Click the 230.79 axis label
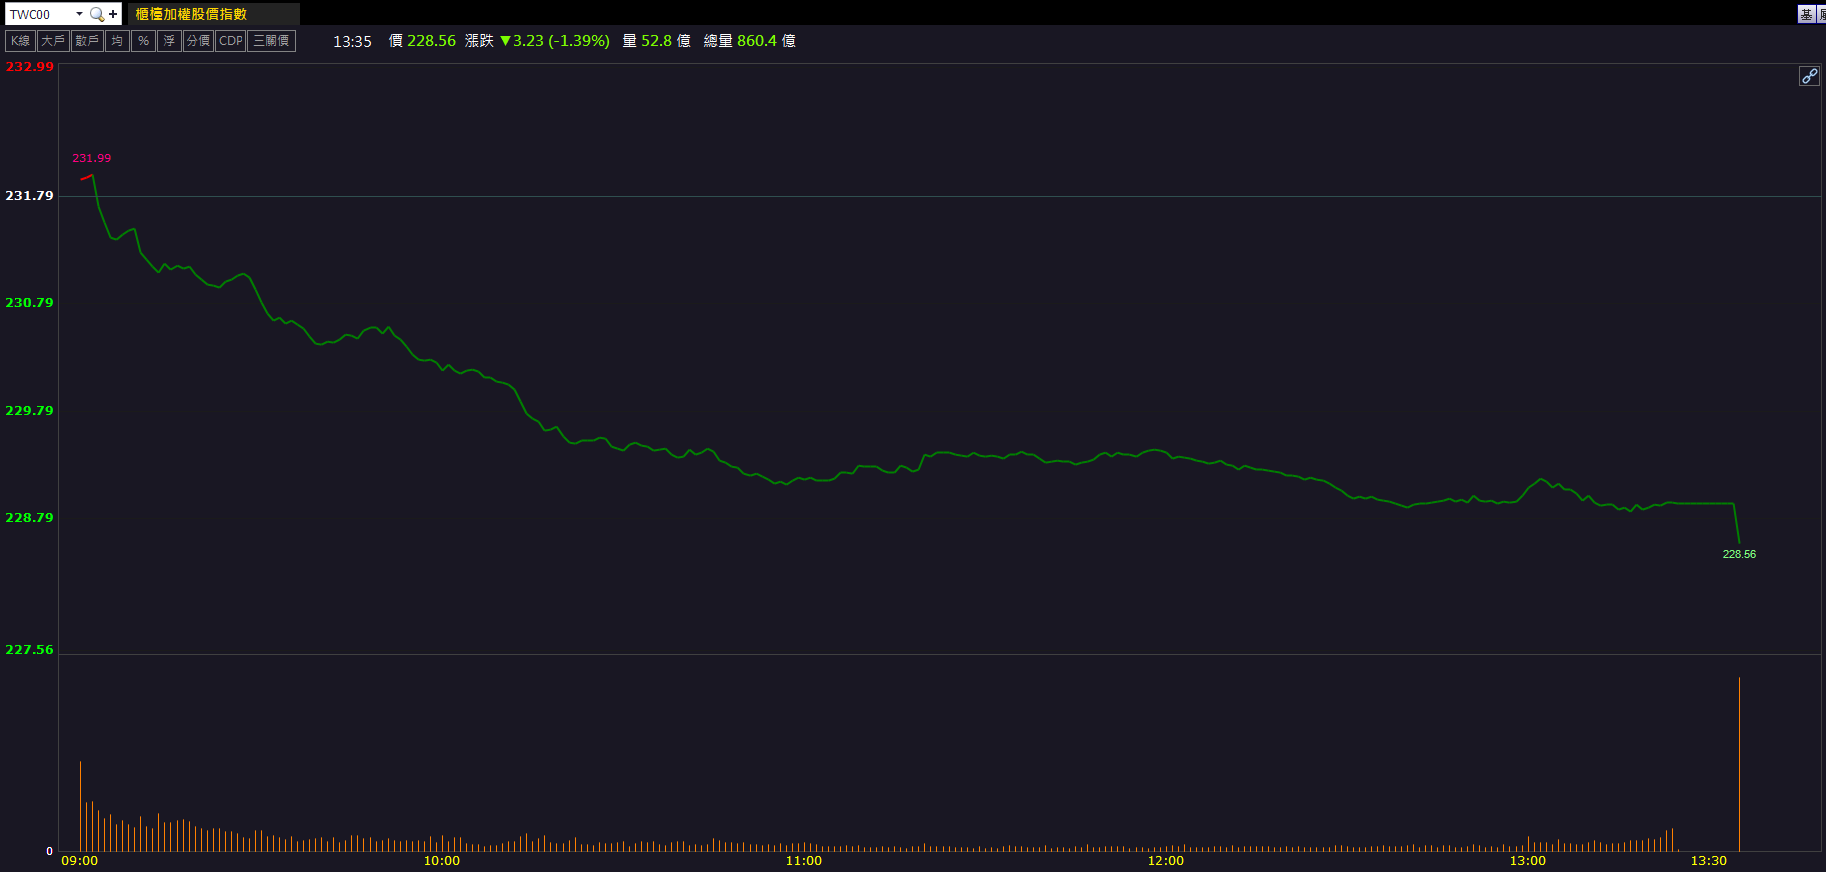Viewport: 1826px width, 872px height. [x=30, y=303]
